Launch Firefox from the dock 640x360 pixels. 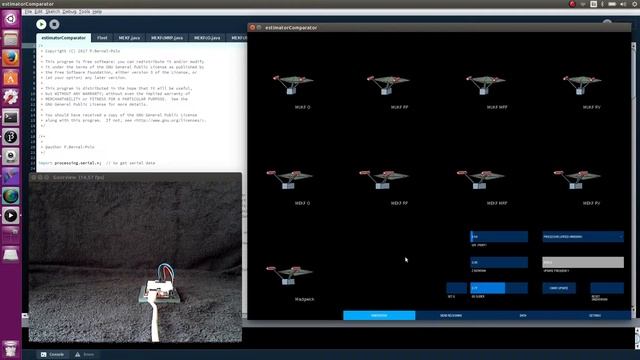pos(11,58)
